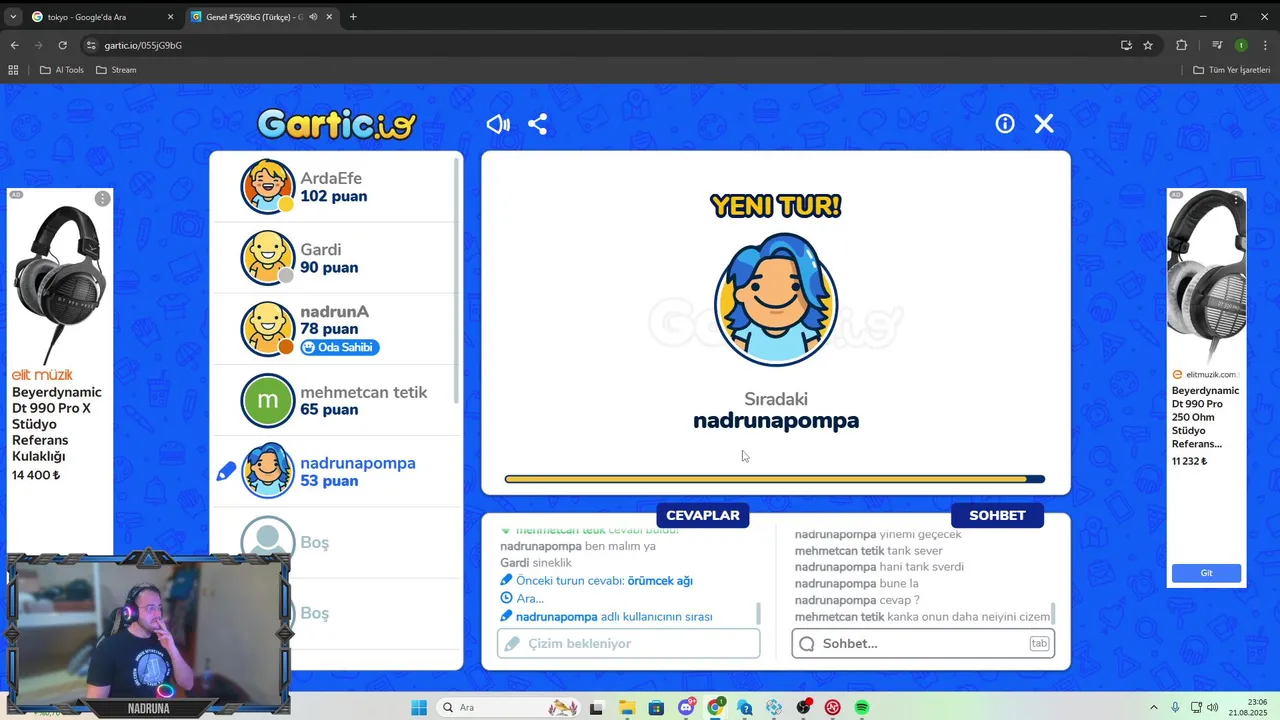Click ArdaEfe's avatar
The image size is (1280, 720).
(268, 187)
